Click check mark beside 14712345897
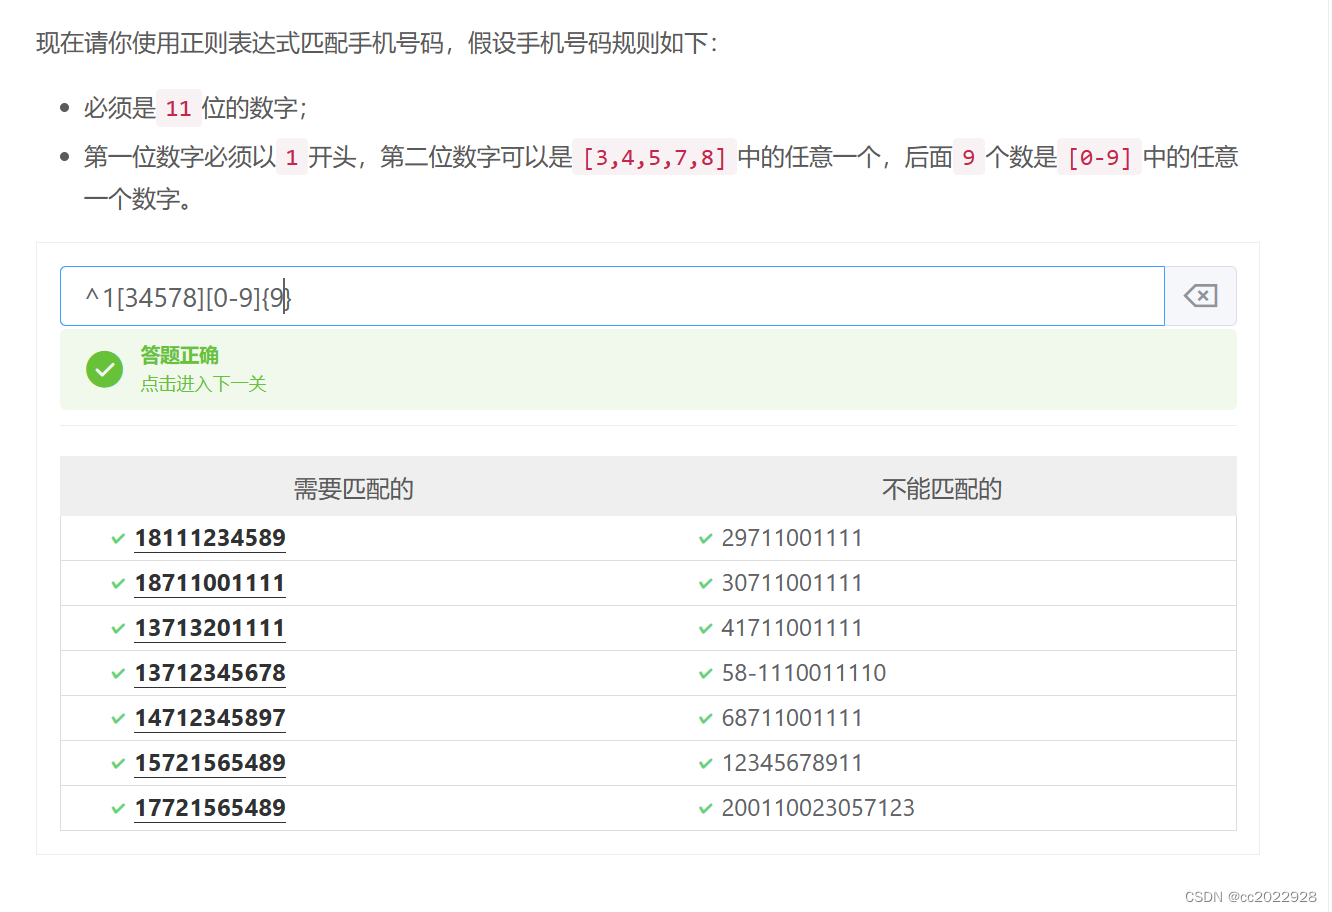The height and width of the screenshot is (912, 1332). 118,719
